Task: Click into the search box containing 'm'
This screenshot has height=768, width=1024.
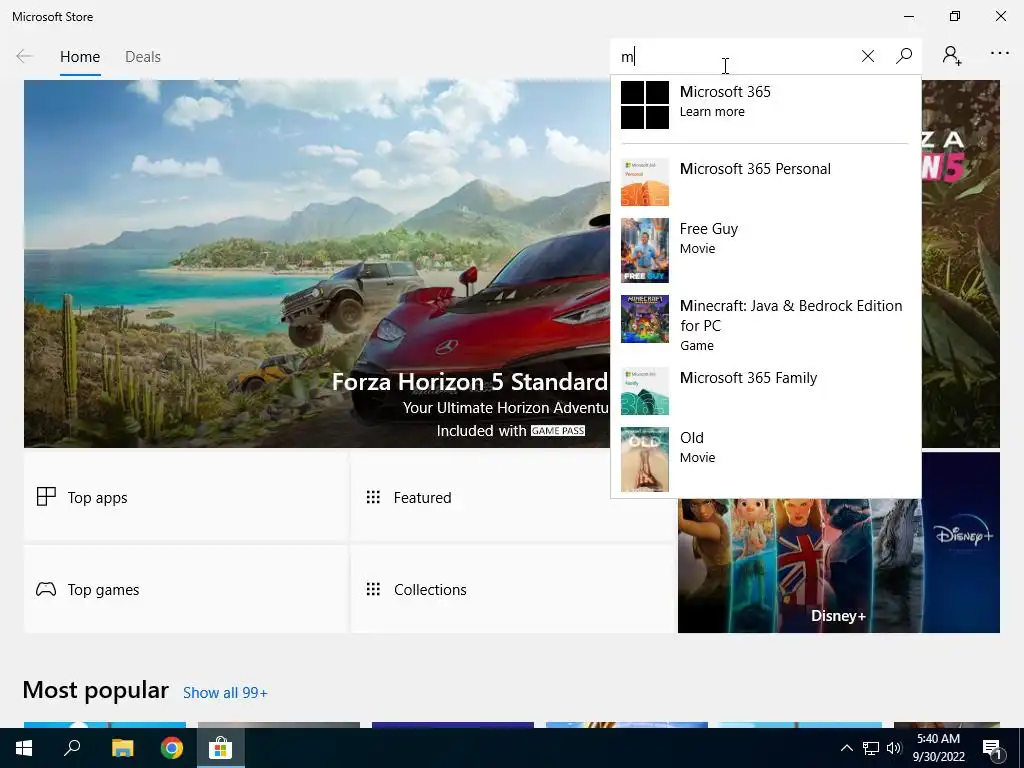Action: (x=735, y=57)
